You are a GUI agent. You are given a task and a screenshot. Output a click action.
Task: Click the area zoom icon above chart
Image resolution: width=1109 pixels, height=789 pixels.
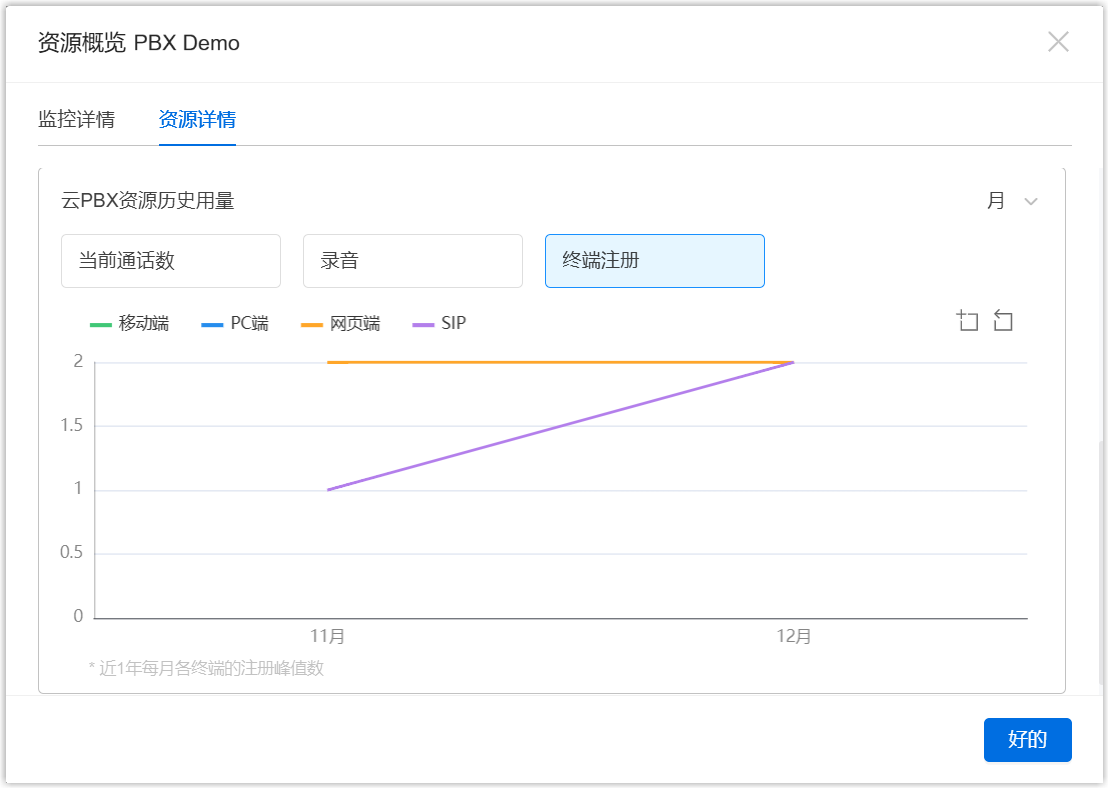pos(967,321)
